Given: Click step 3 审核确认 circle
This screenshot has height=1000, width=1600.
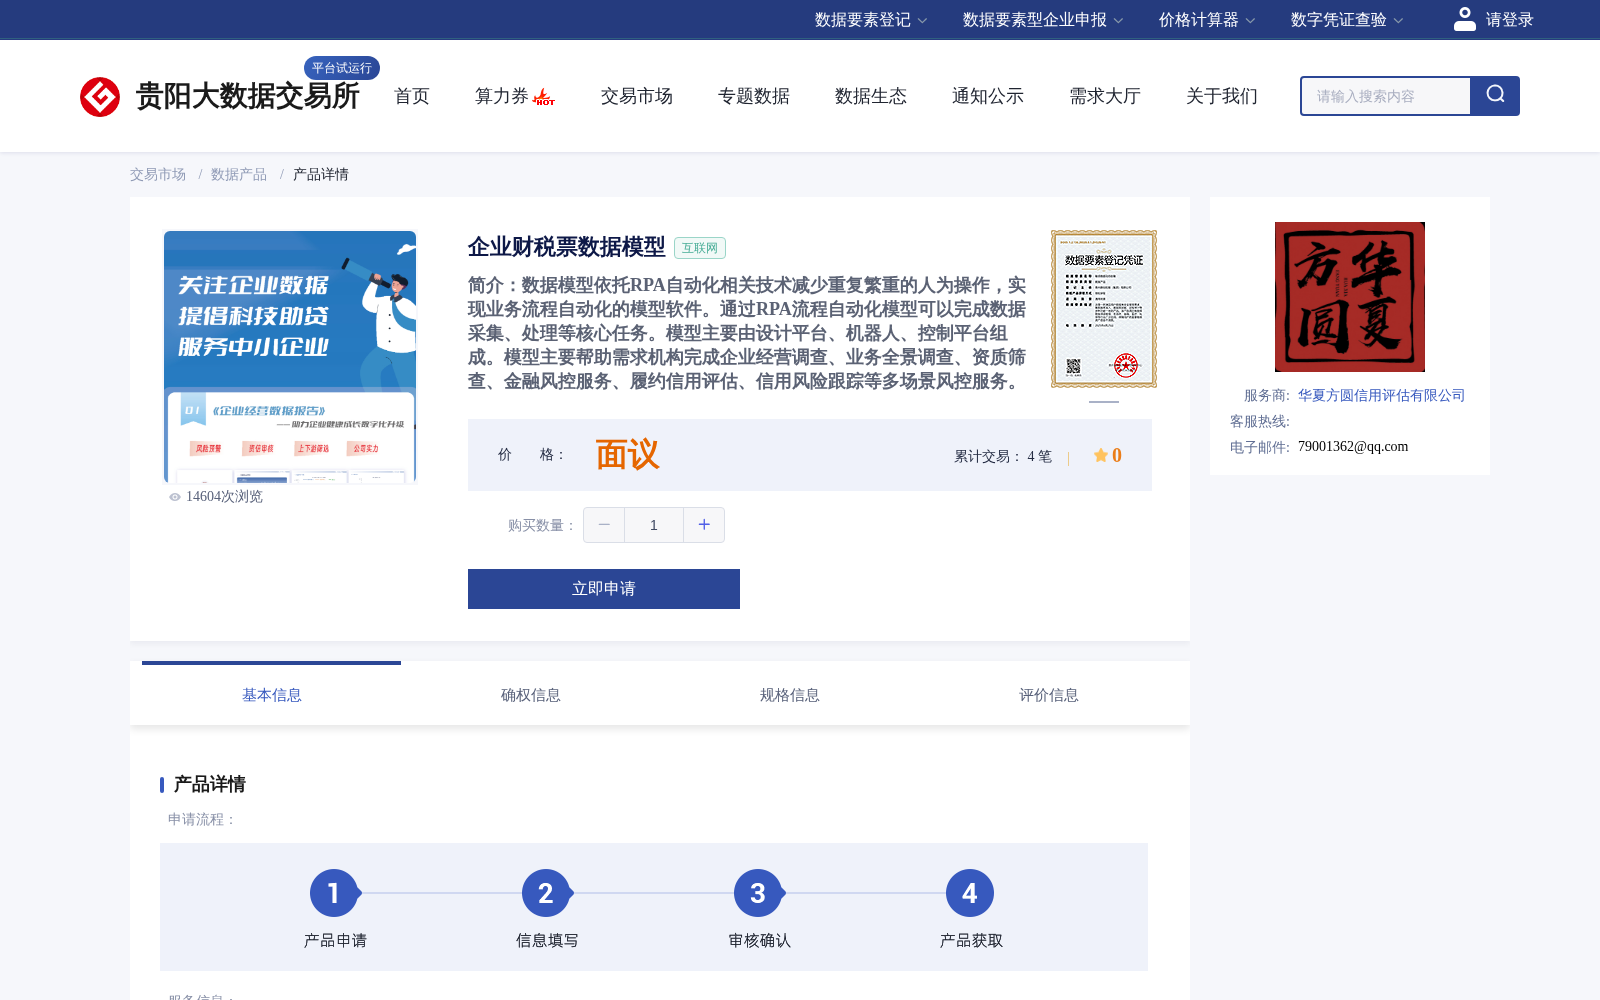Looking at the screenshot, I should point(758,893).
